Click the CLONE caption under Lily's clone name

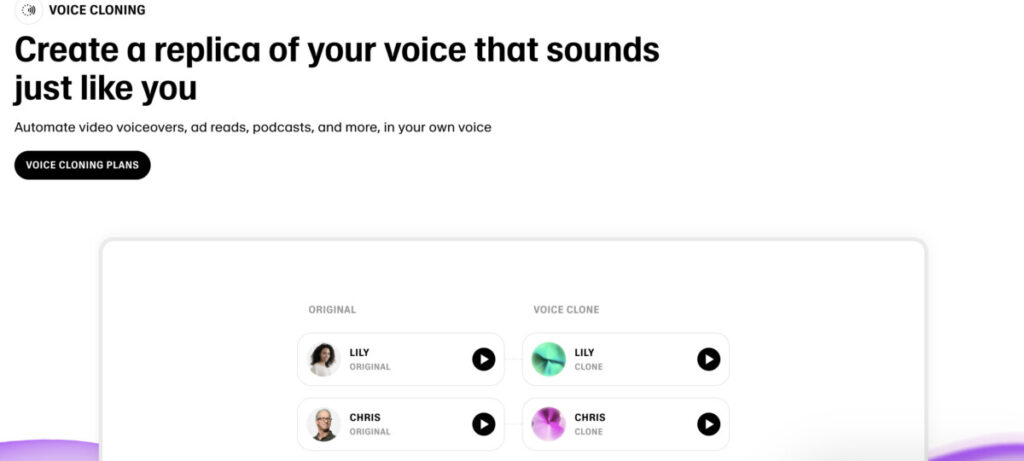[x=588, y=367]
